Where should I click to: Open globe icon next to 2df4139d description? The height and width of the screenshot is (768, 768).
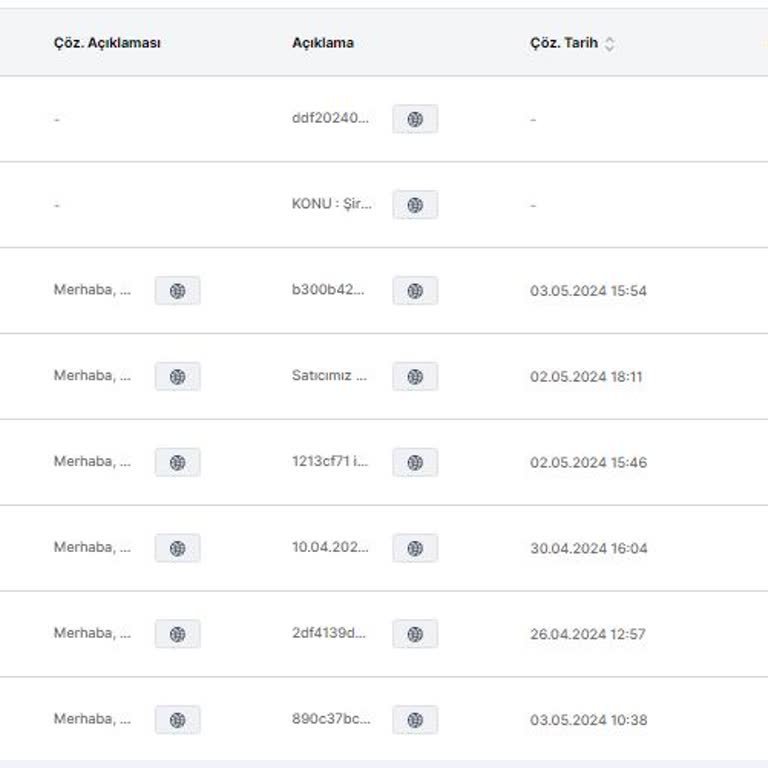(x=415, y=634)
